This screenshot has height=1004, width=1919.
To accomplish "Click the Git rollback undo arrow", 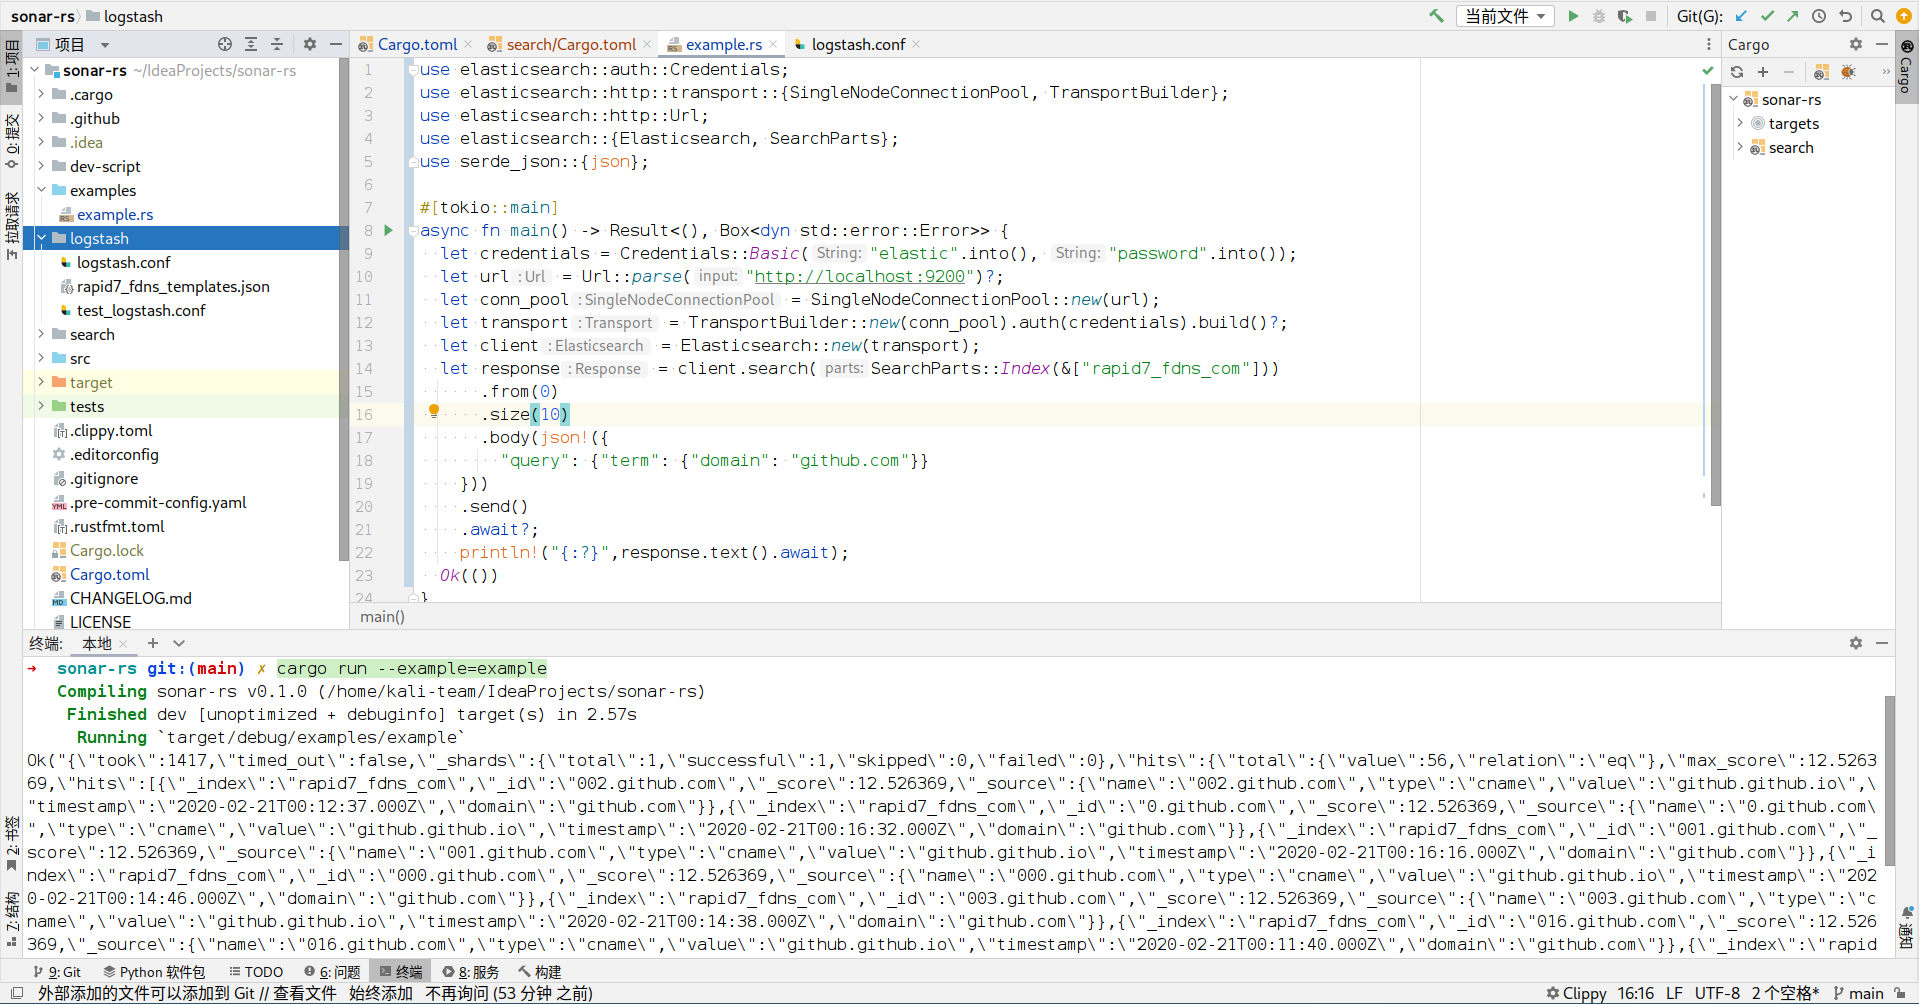I will click(x=1845, y=16).
